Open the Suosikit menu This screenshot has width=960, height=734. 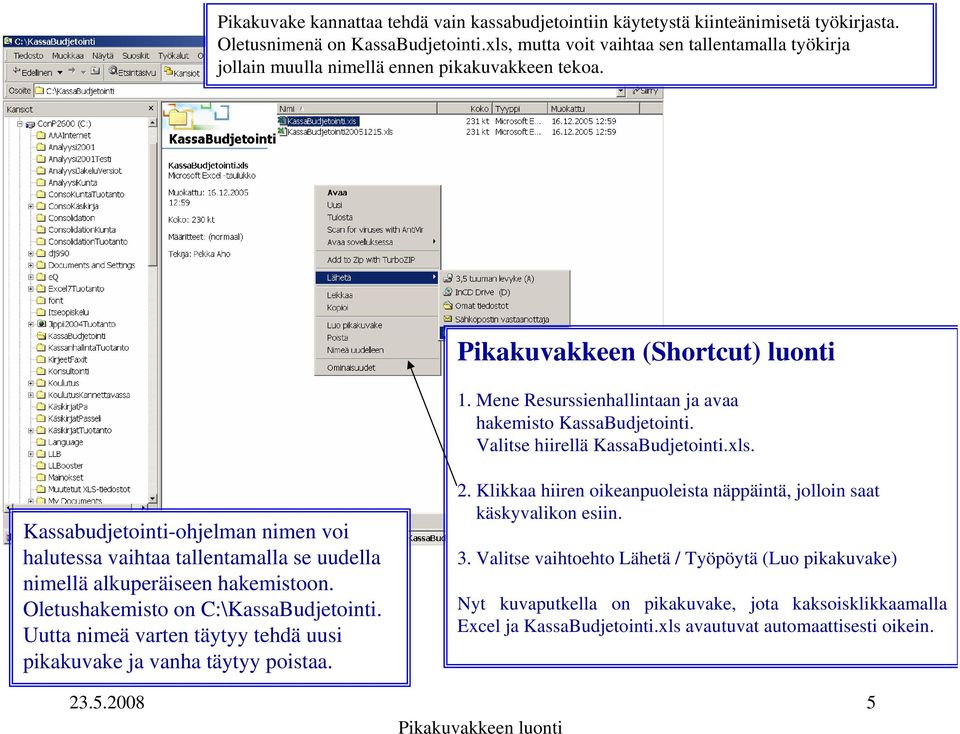pos(135,56)
